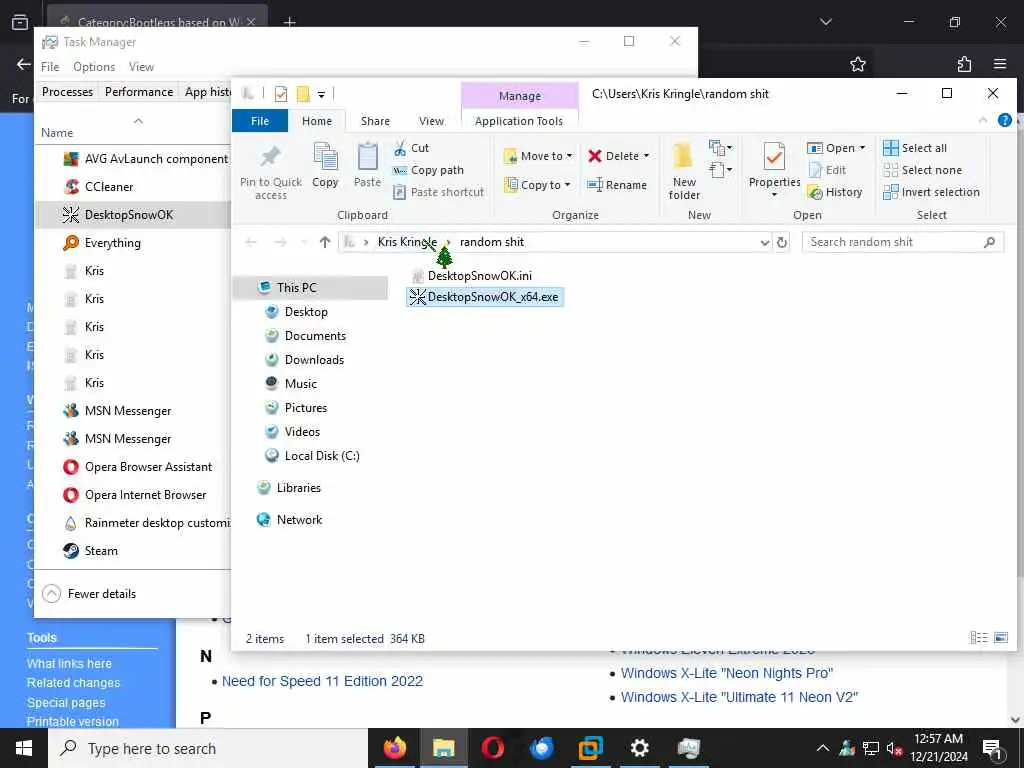Click Select all in ribbon
The height and width of the screenshot is (768, 1024).
pyautogui.click(x=914, y=148)
